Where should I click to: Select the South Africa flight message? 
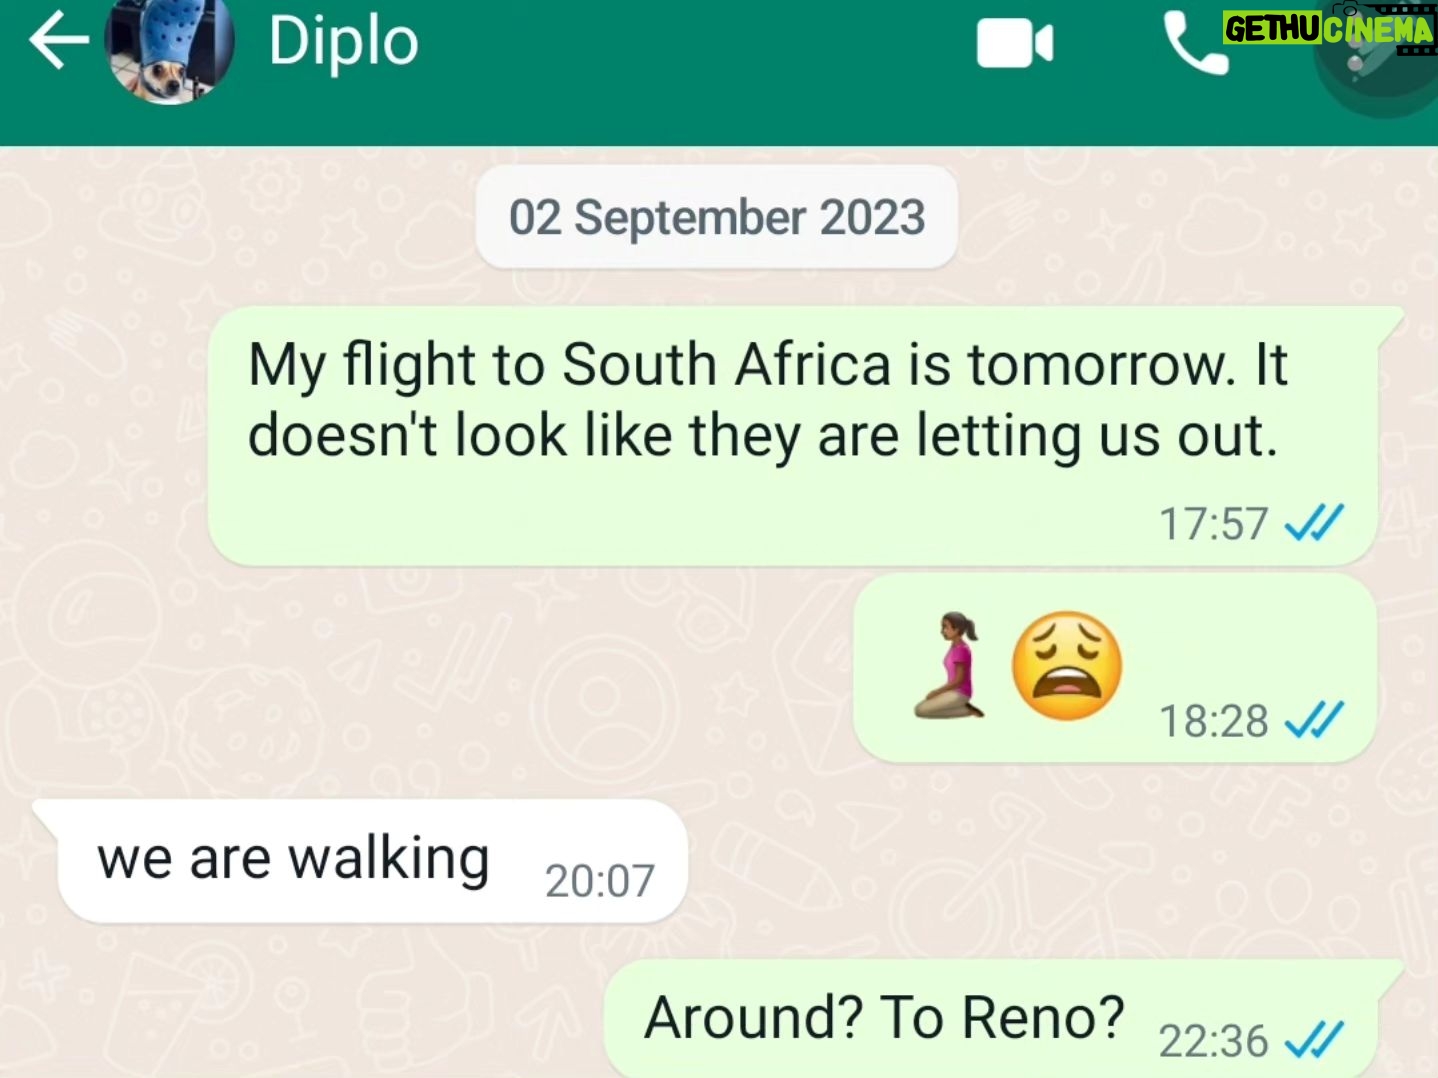pyautogui.click(x=792, y=436)
